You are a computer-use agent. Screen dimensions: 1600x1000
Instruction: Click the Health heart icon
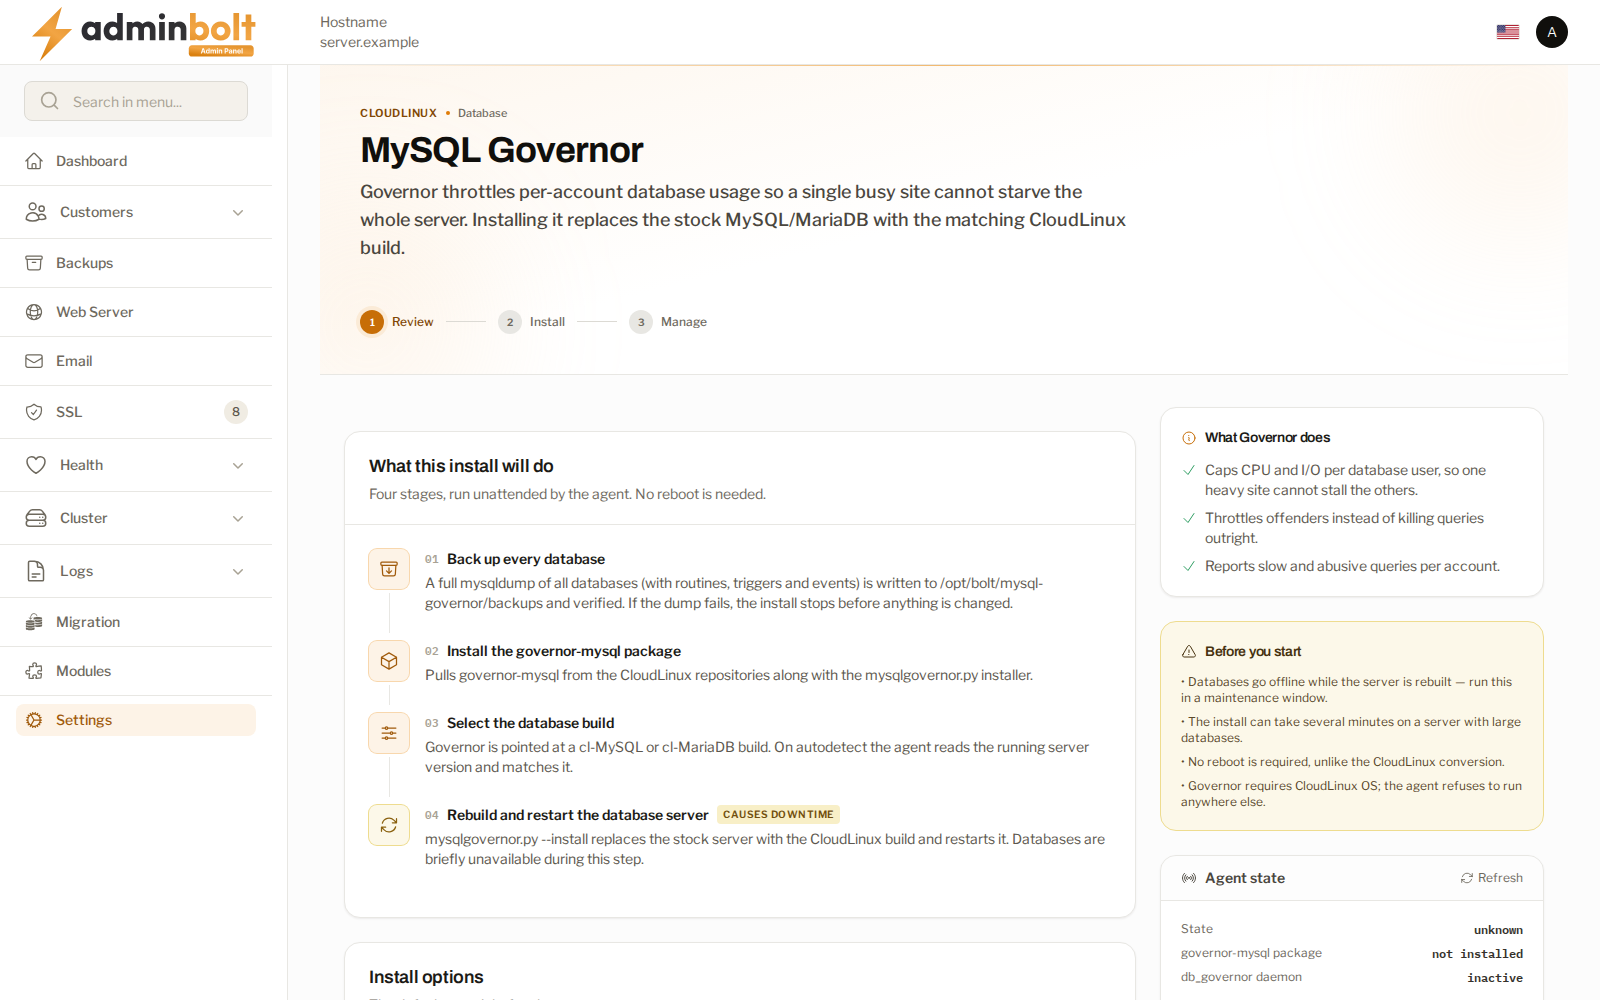(36, 465)
